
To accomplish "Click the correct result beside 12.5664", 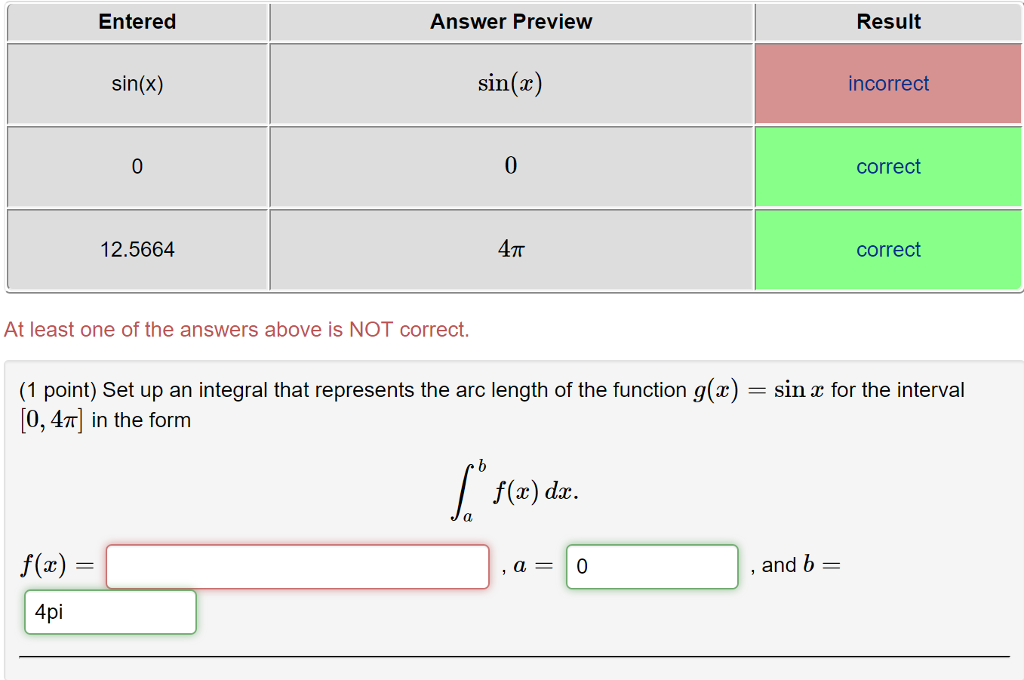I will [888, 249].
